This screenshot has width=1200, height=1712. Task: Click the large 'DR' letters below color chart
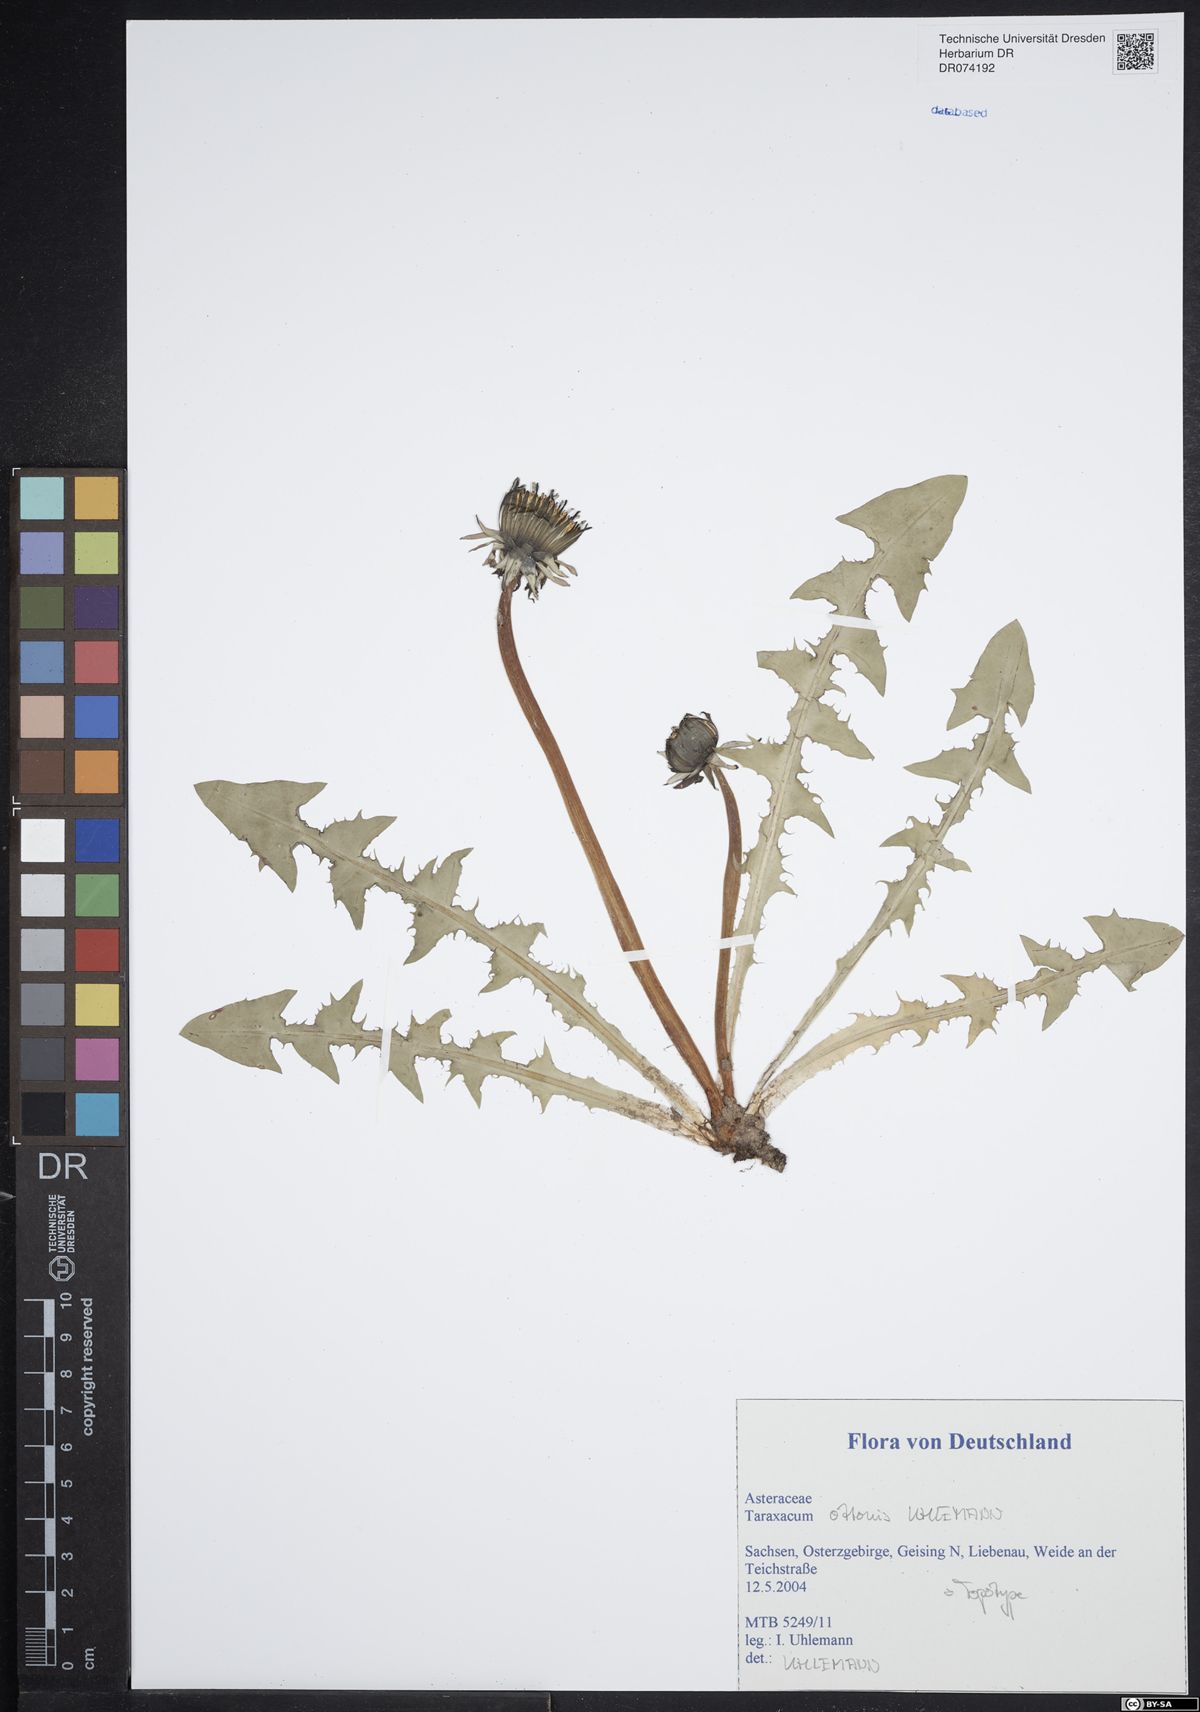pos(62,1167)
